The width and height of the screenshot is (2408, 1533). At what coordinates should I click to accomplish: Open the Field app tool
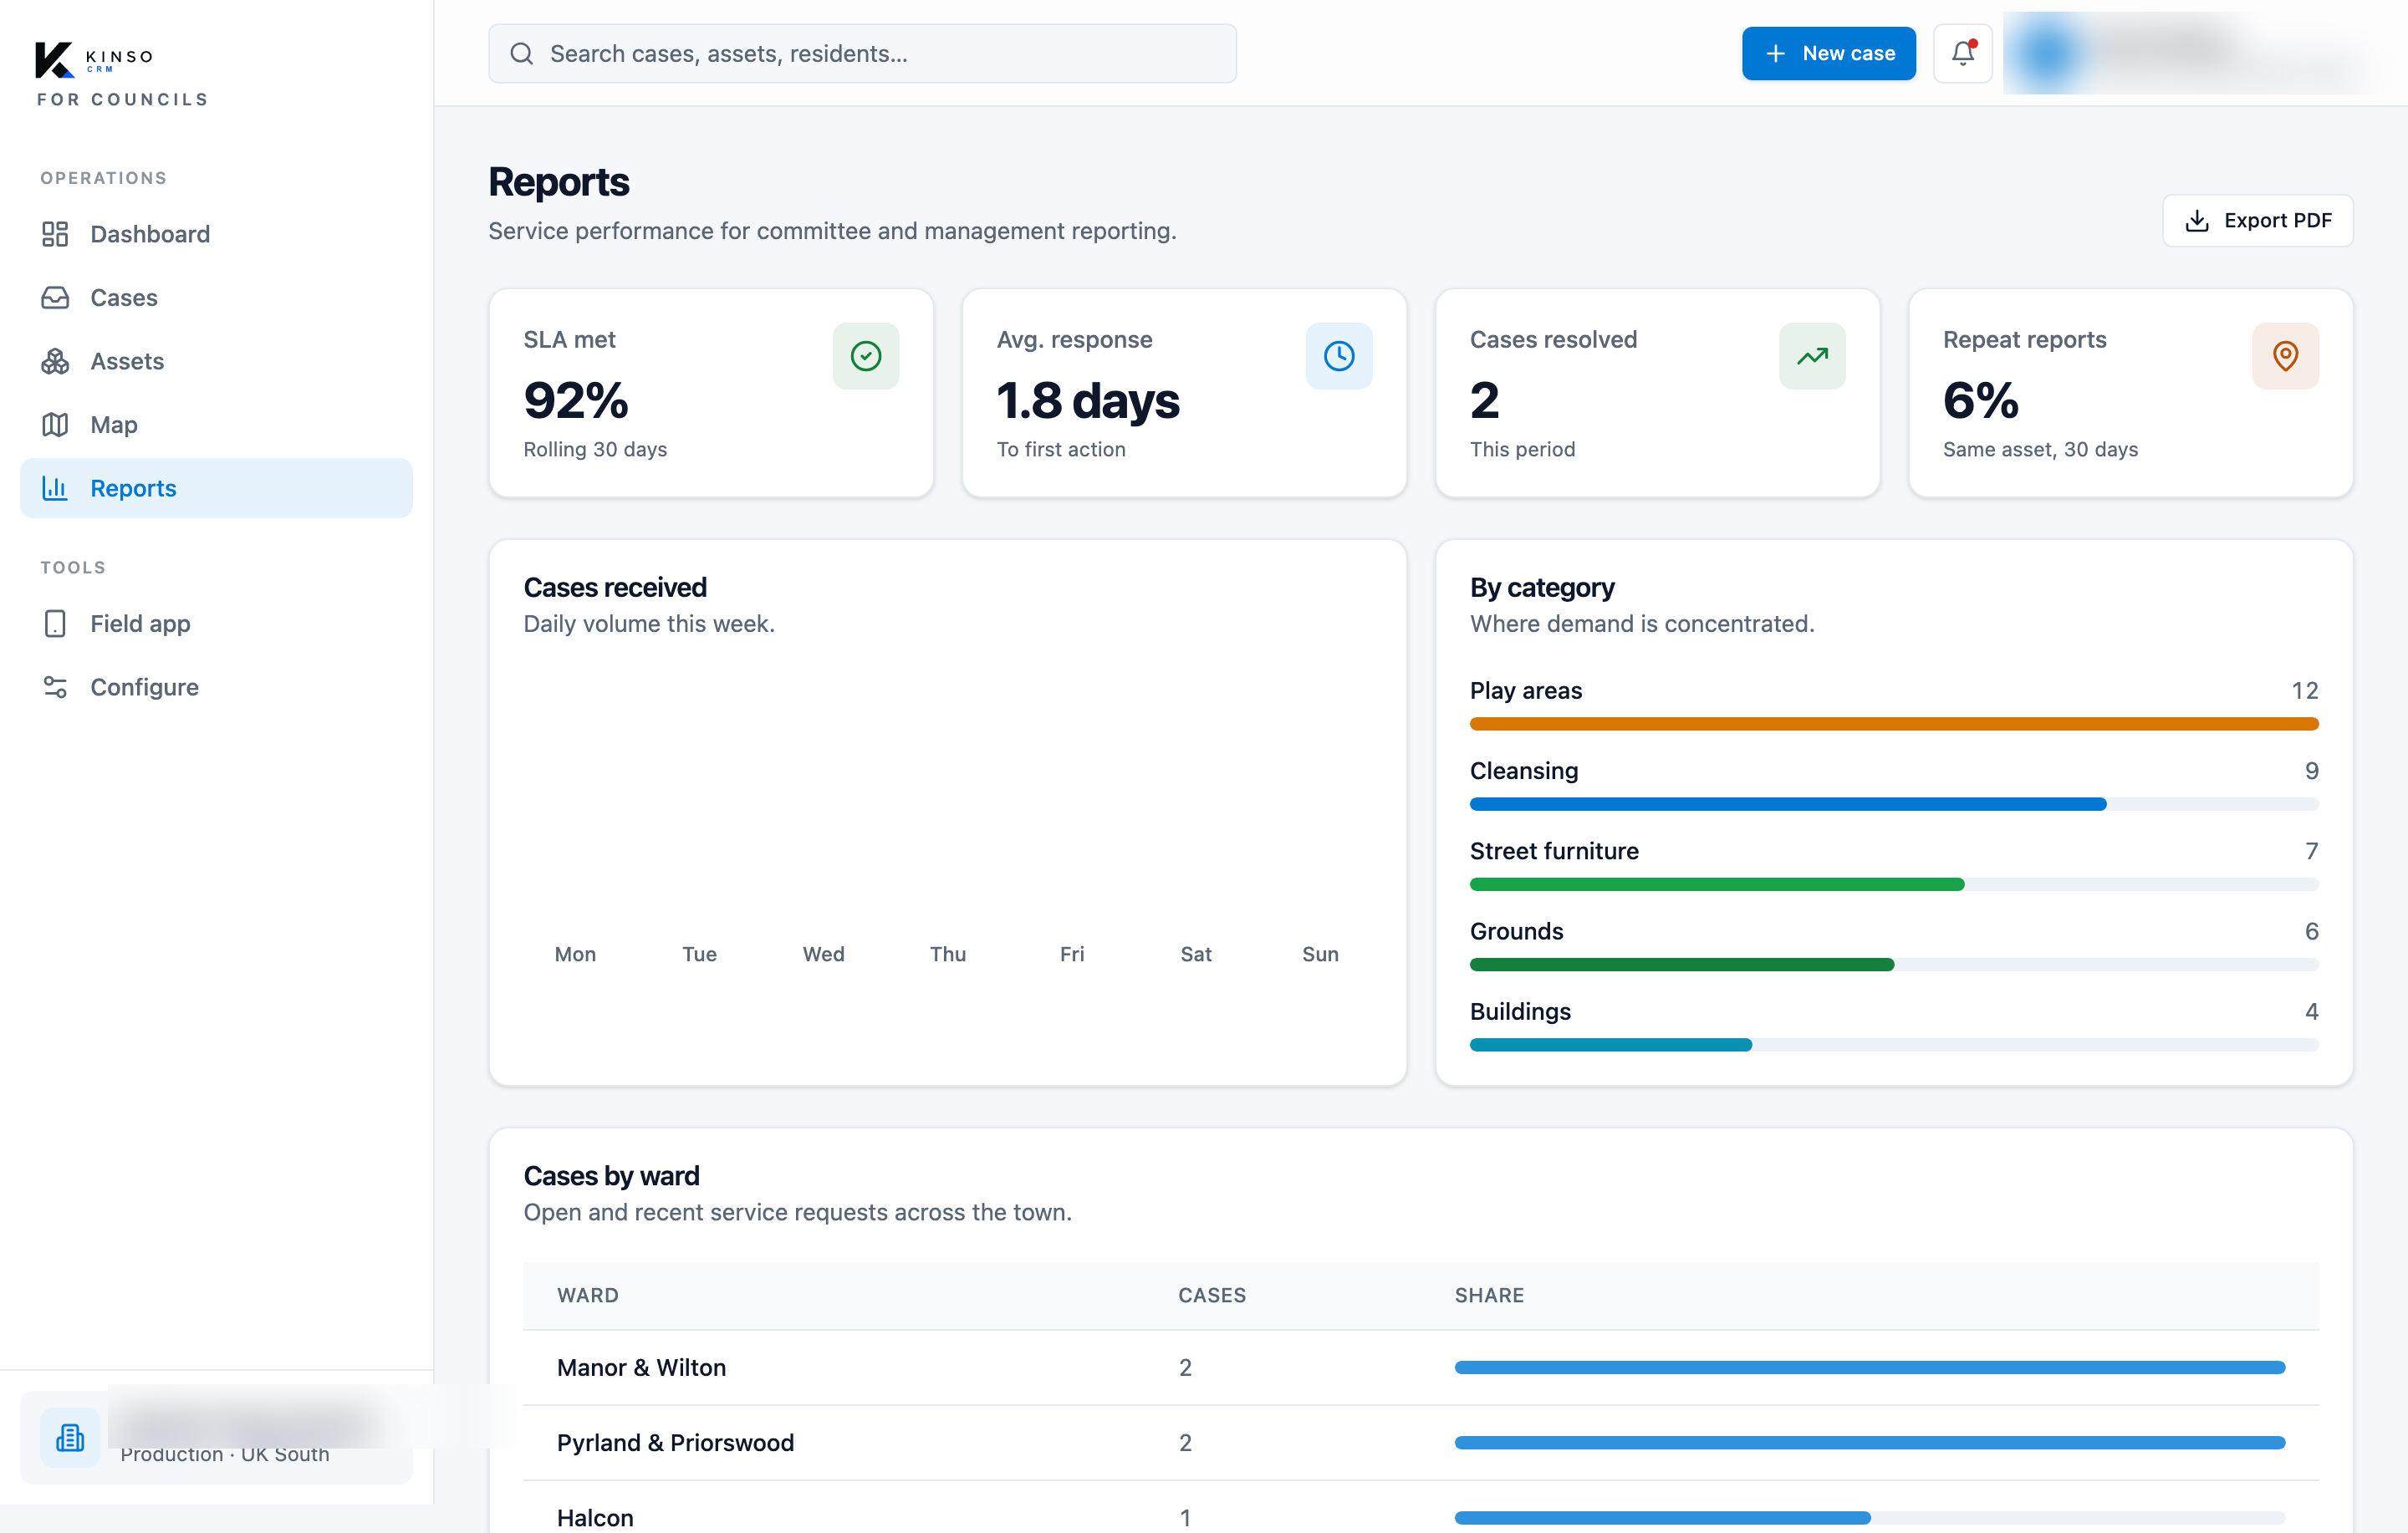[x=216, y=624]
